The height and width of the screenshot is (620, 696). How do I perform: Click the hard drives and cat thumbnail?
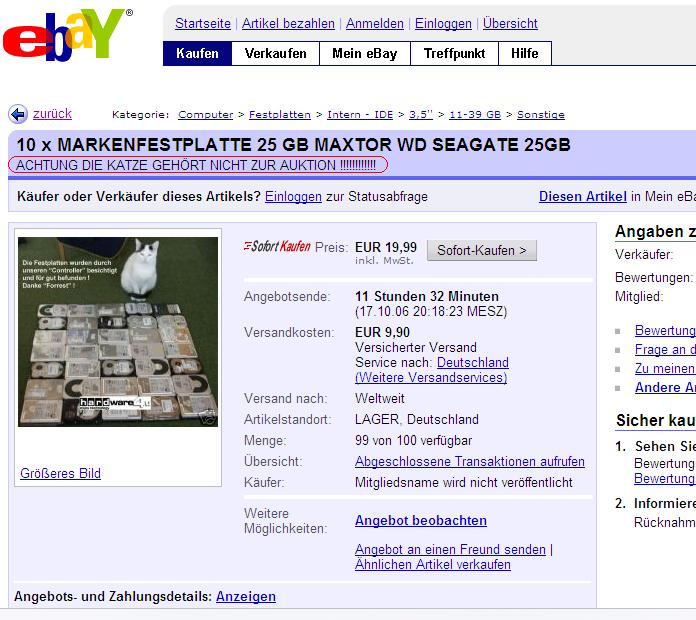click(118, 332)
